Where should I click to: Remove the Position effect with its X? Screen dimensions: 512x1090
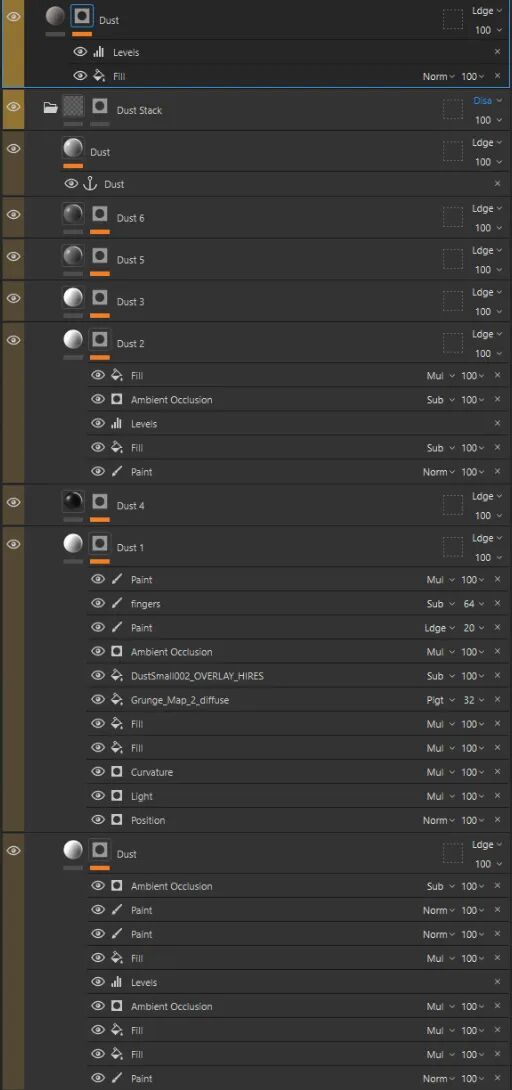click(x=497, y=820)
